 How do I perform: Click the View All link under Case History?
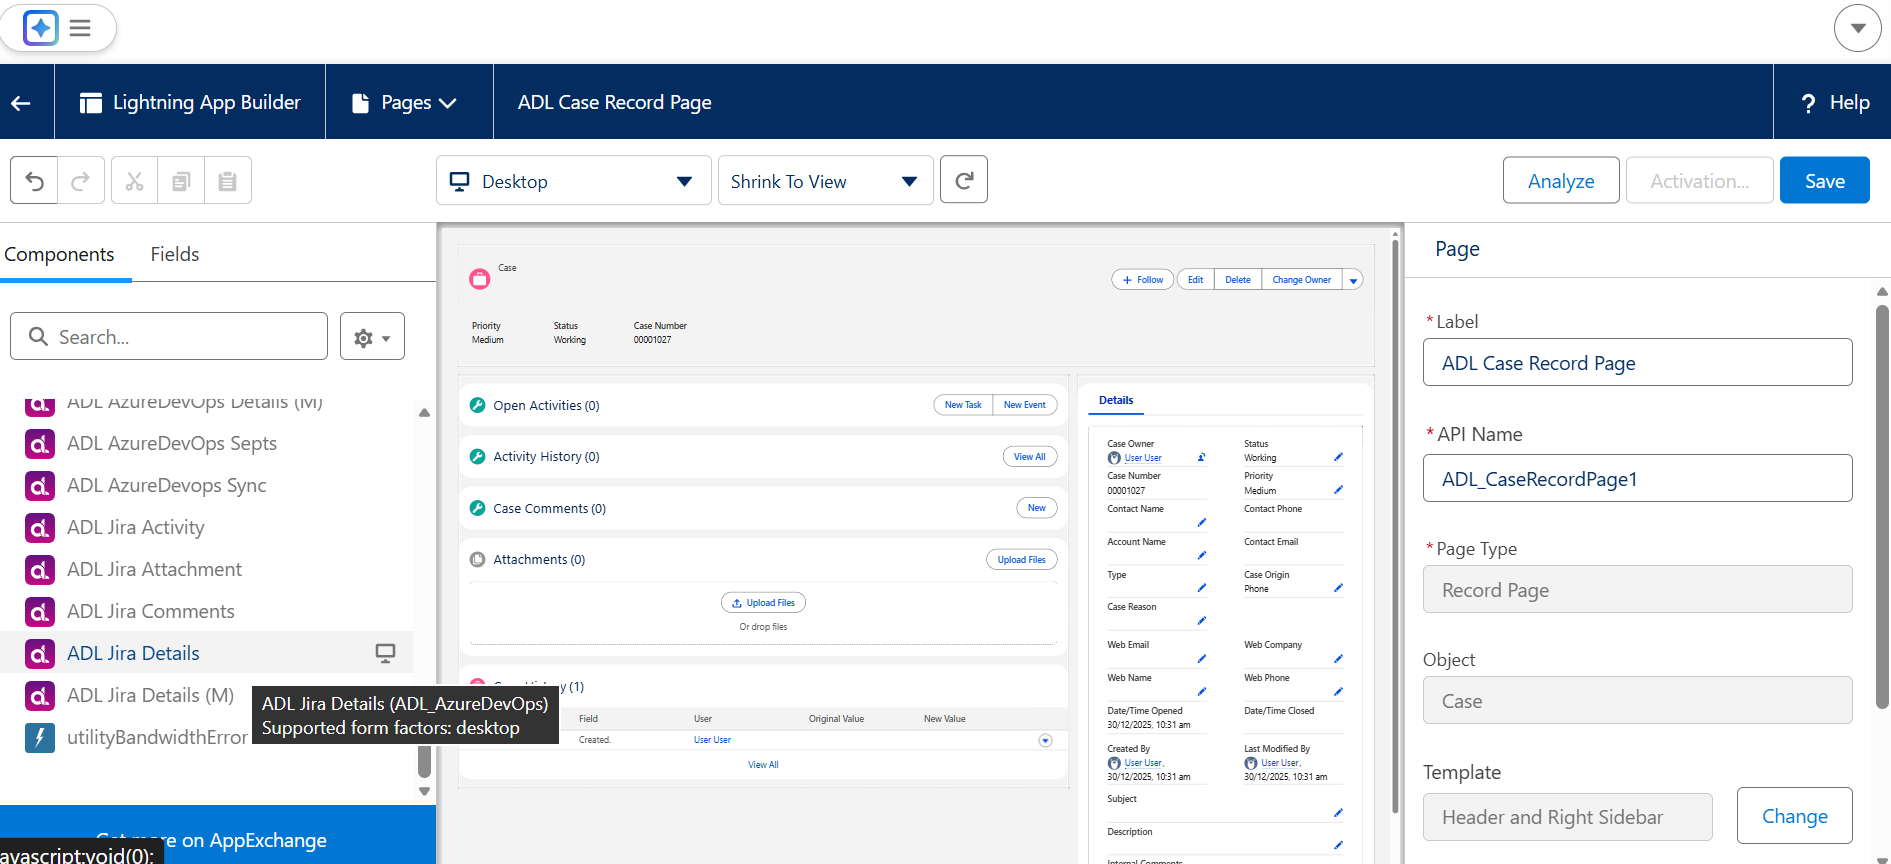pyautogui.click(x=763, y=765)
